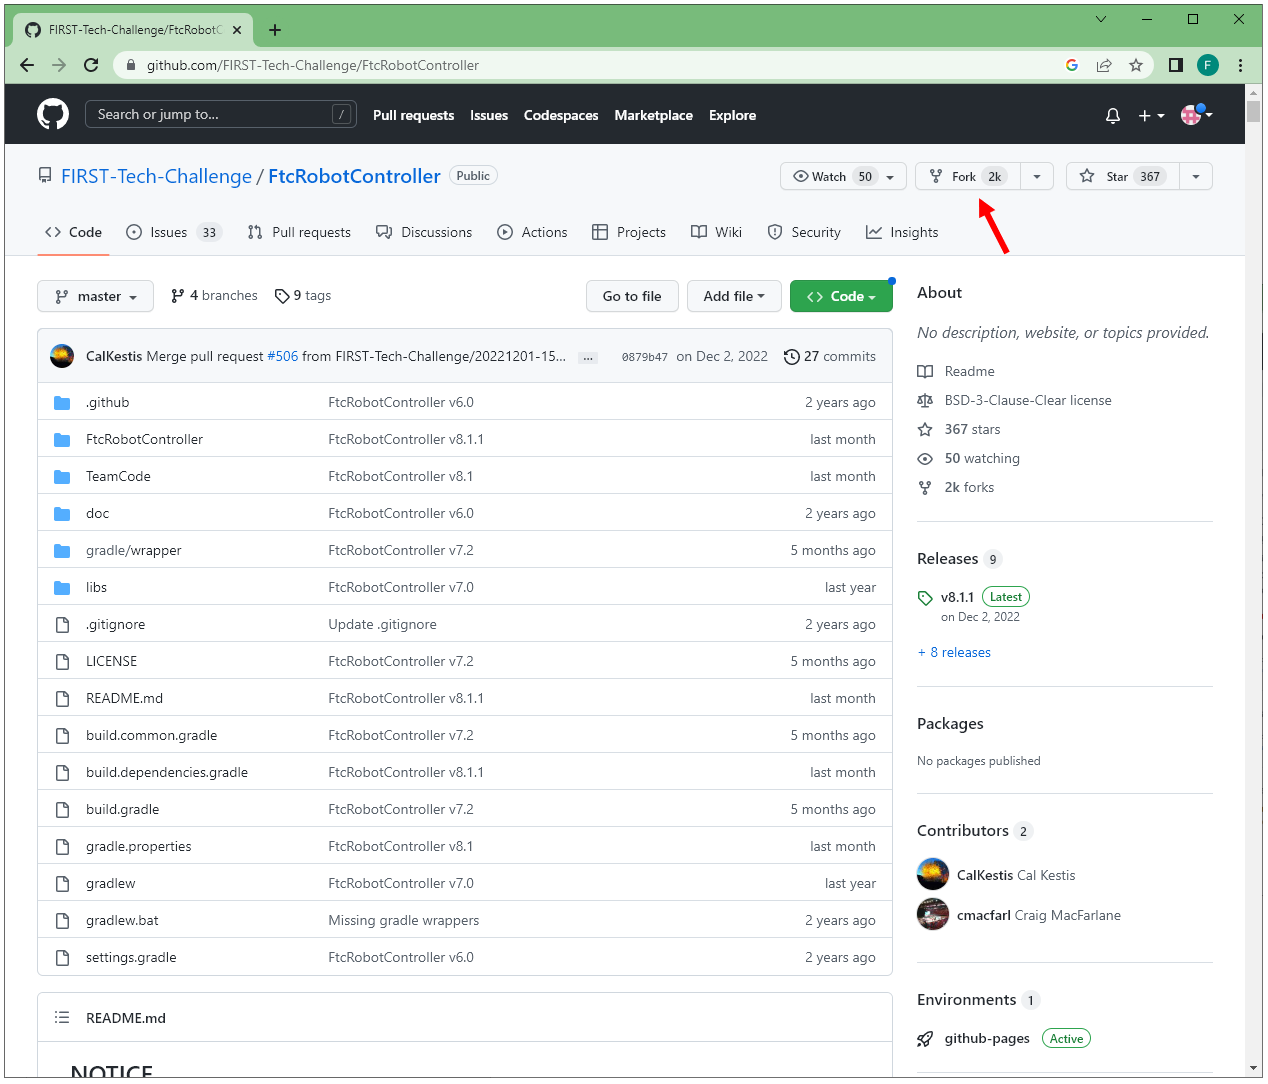Open github-pages environment link

click(987, 1038)
